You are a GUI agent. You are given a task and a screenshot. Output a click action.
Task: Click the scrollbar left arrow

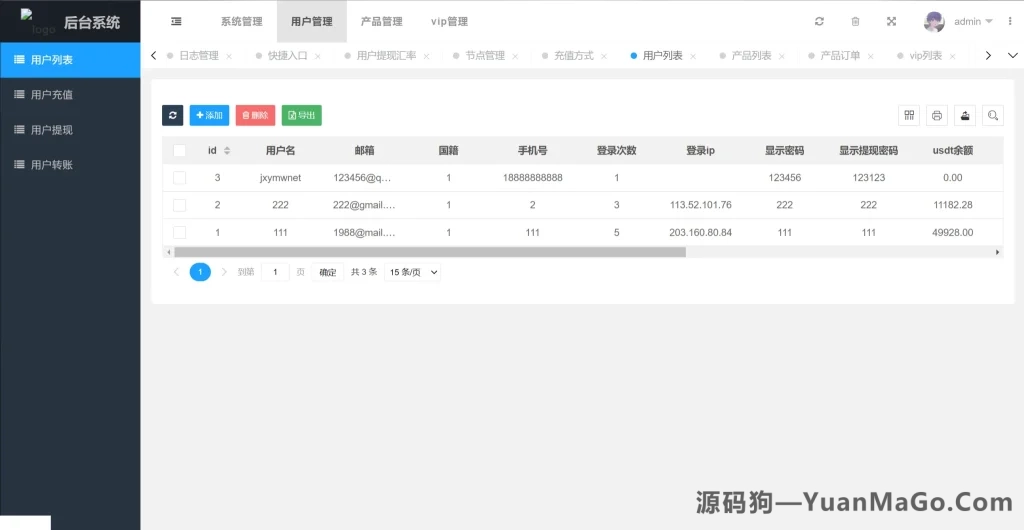[x=168, y=252]
